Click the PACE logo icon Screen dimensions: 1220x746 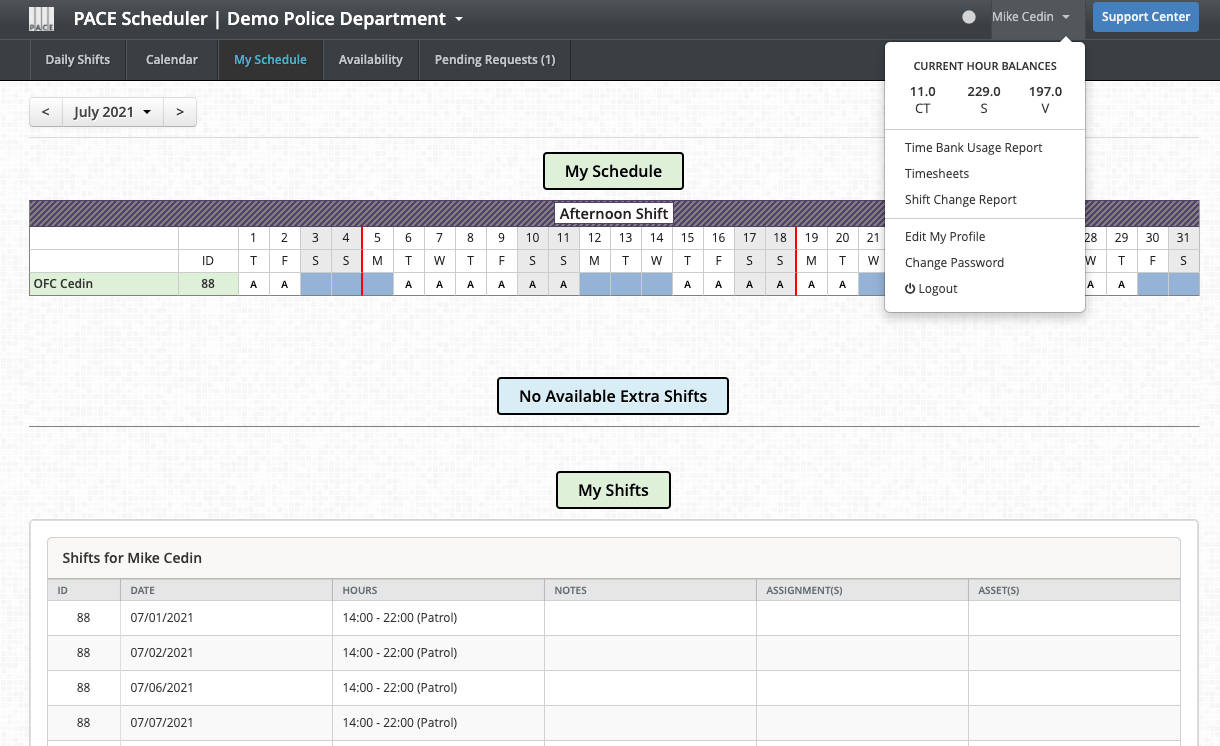pyautogui.click(x=41, y=17)
